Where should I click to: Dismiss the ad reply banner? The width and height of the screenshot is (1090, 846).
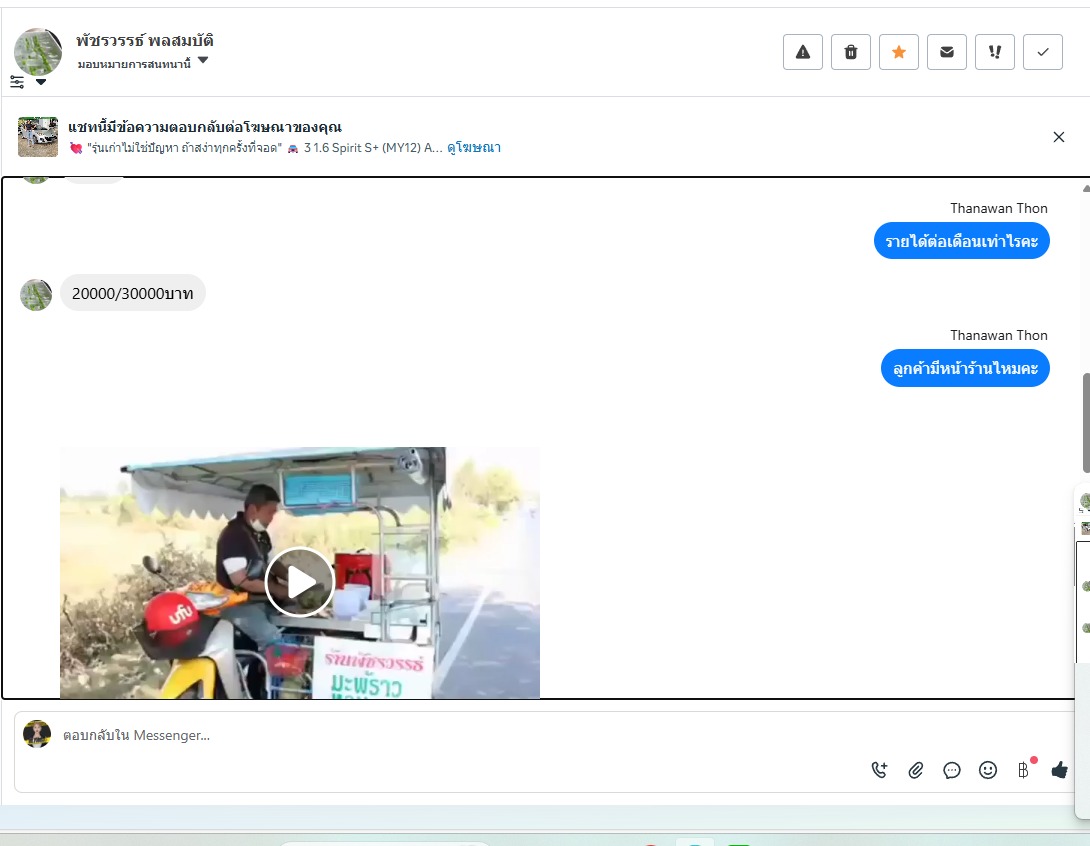pyautogui.click(x=1059, y=137)
